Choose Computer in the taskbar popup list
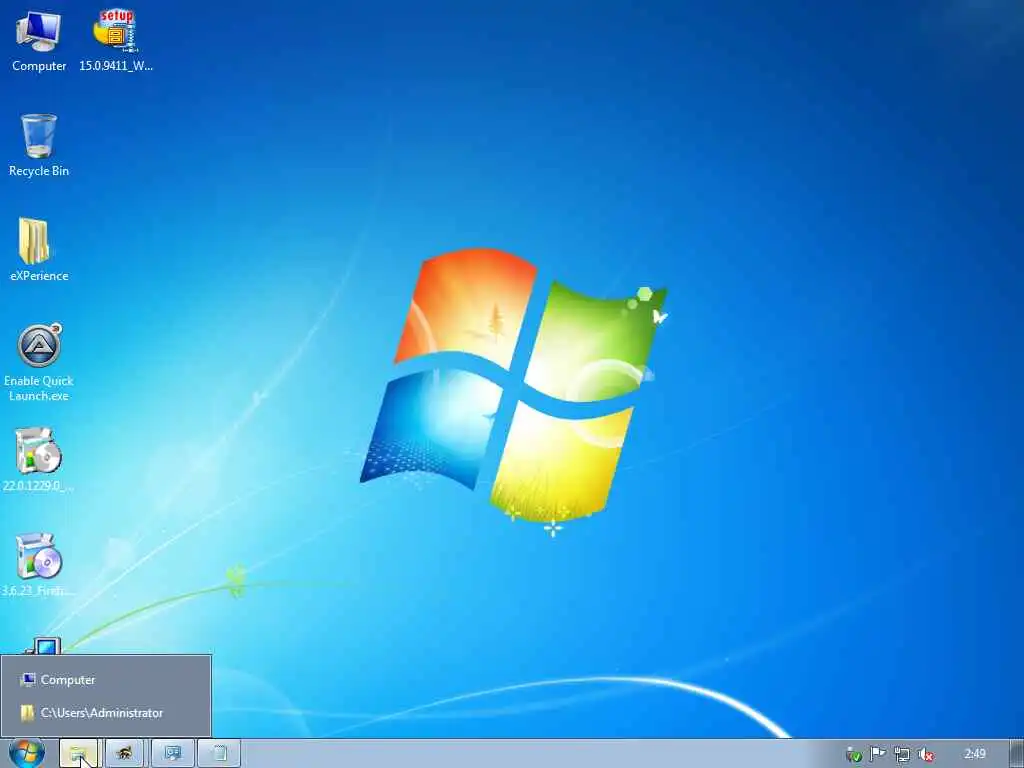1024x768 pixels. pos(106,680)
